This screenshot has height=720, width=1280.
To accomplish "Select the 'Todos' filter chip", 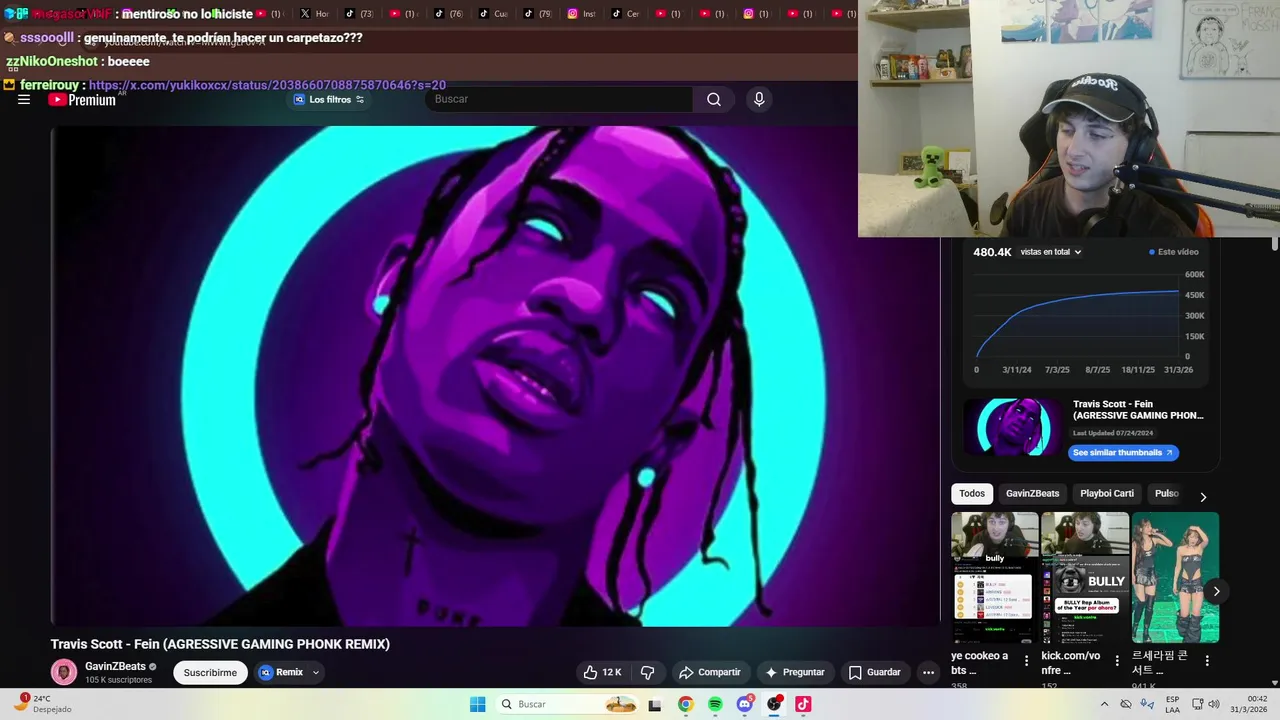I will (x=972, y=493).
